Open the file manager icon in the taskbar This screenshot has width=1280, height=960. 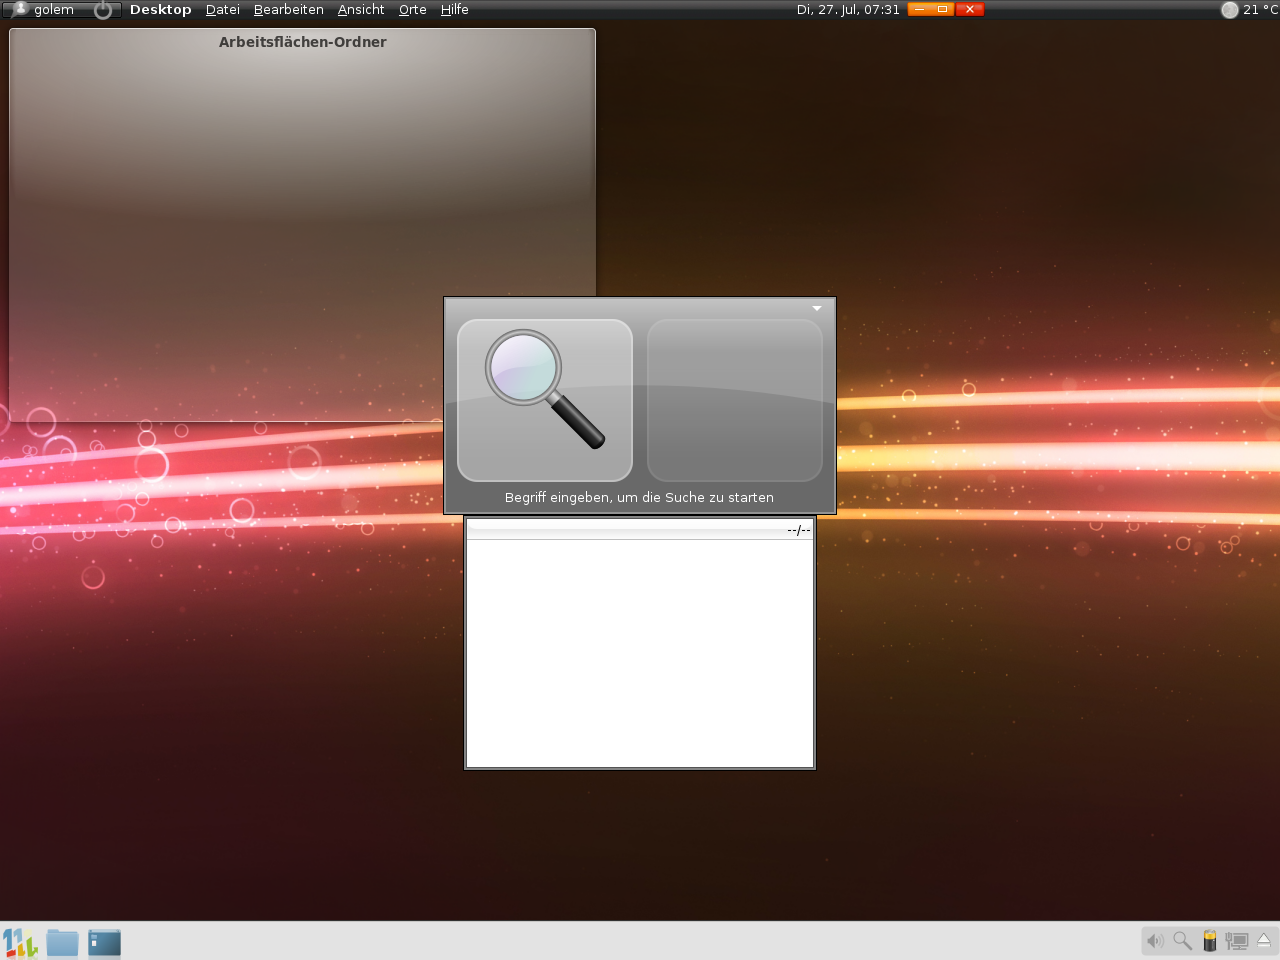click(104, 941)
